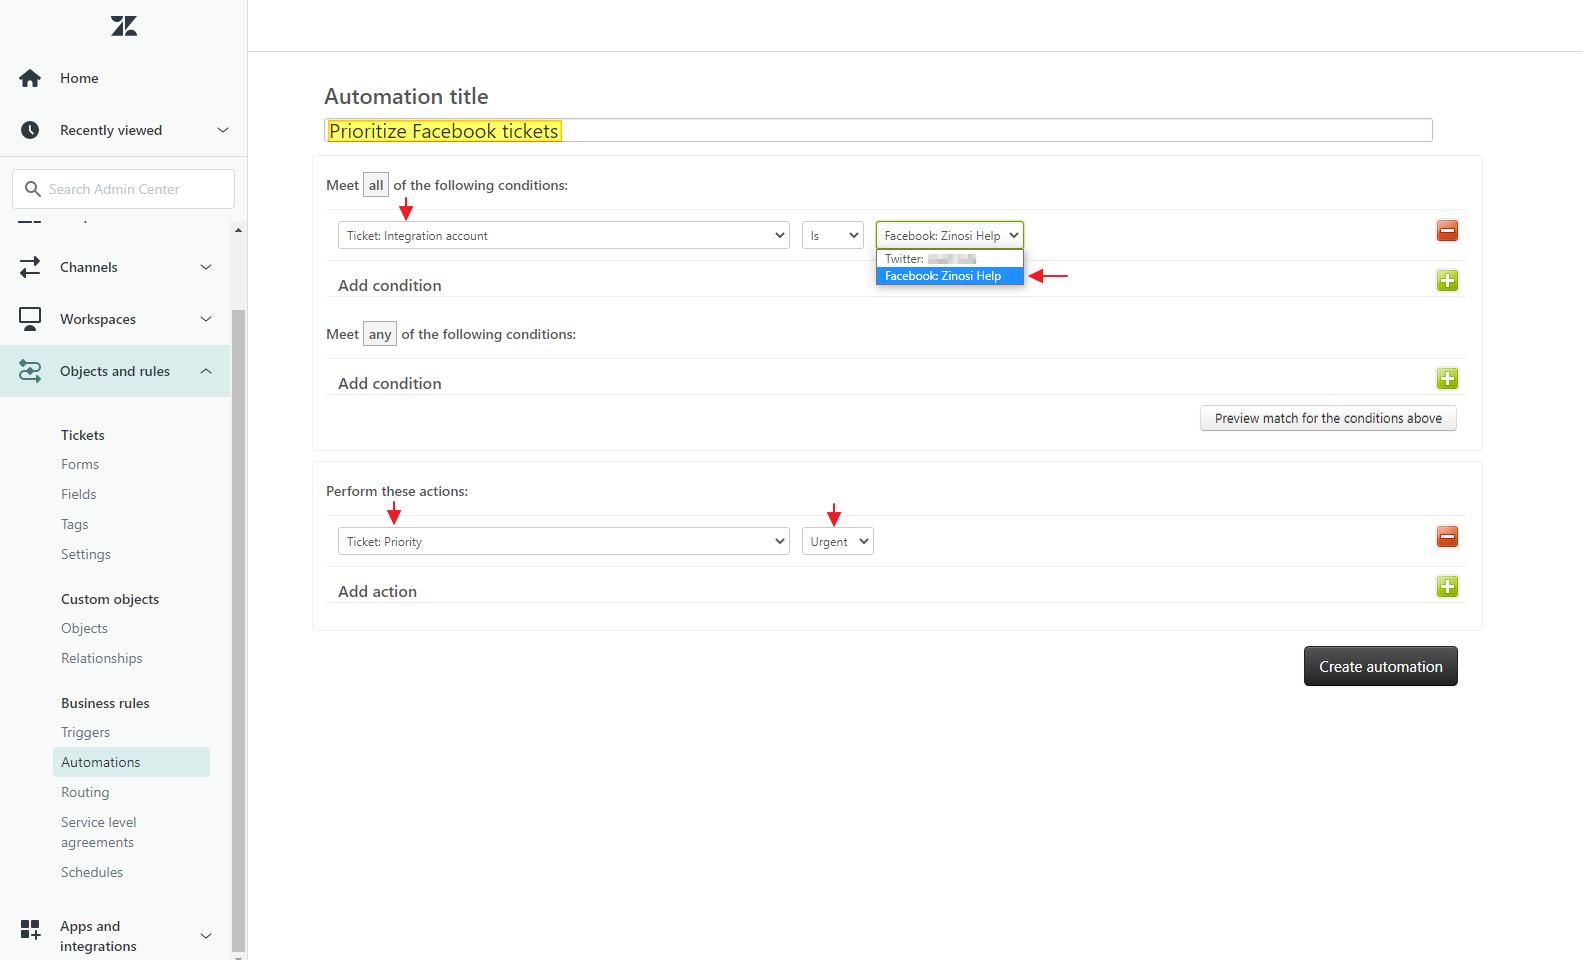Click the 'Custom objects' heading text
Image resolution: width=1583 pixels, height=960 pixels.
tap(110, 599)
